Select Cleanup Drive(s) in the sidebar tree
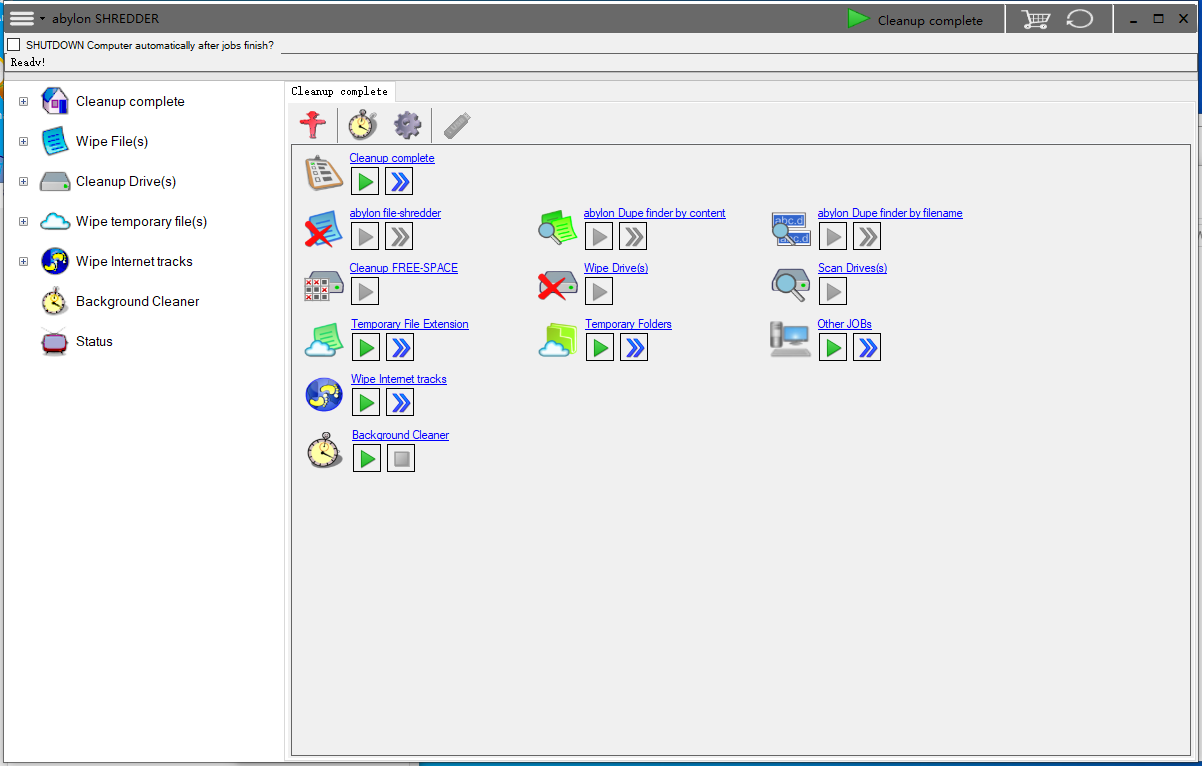The image size is (1202, 766). 126,181
